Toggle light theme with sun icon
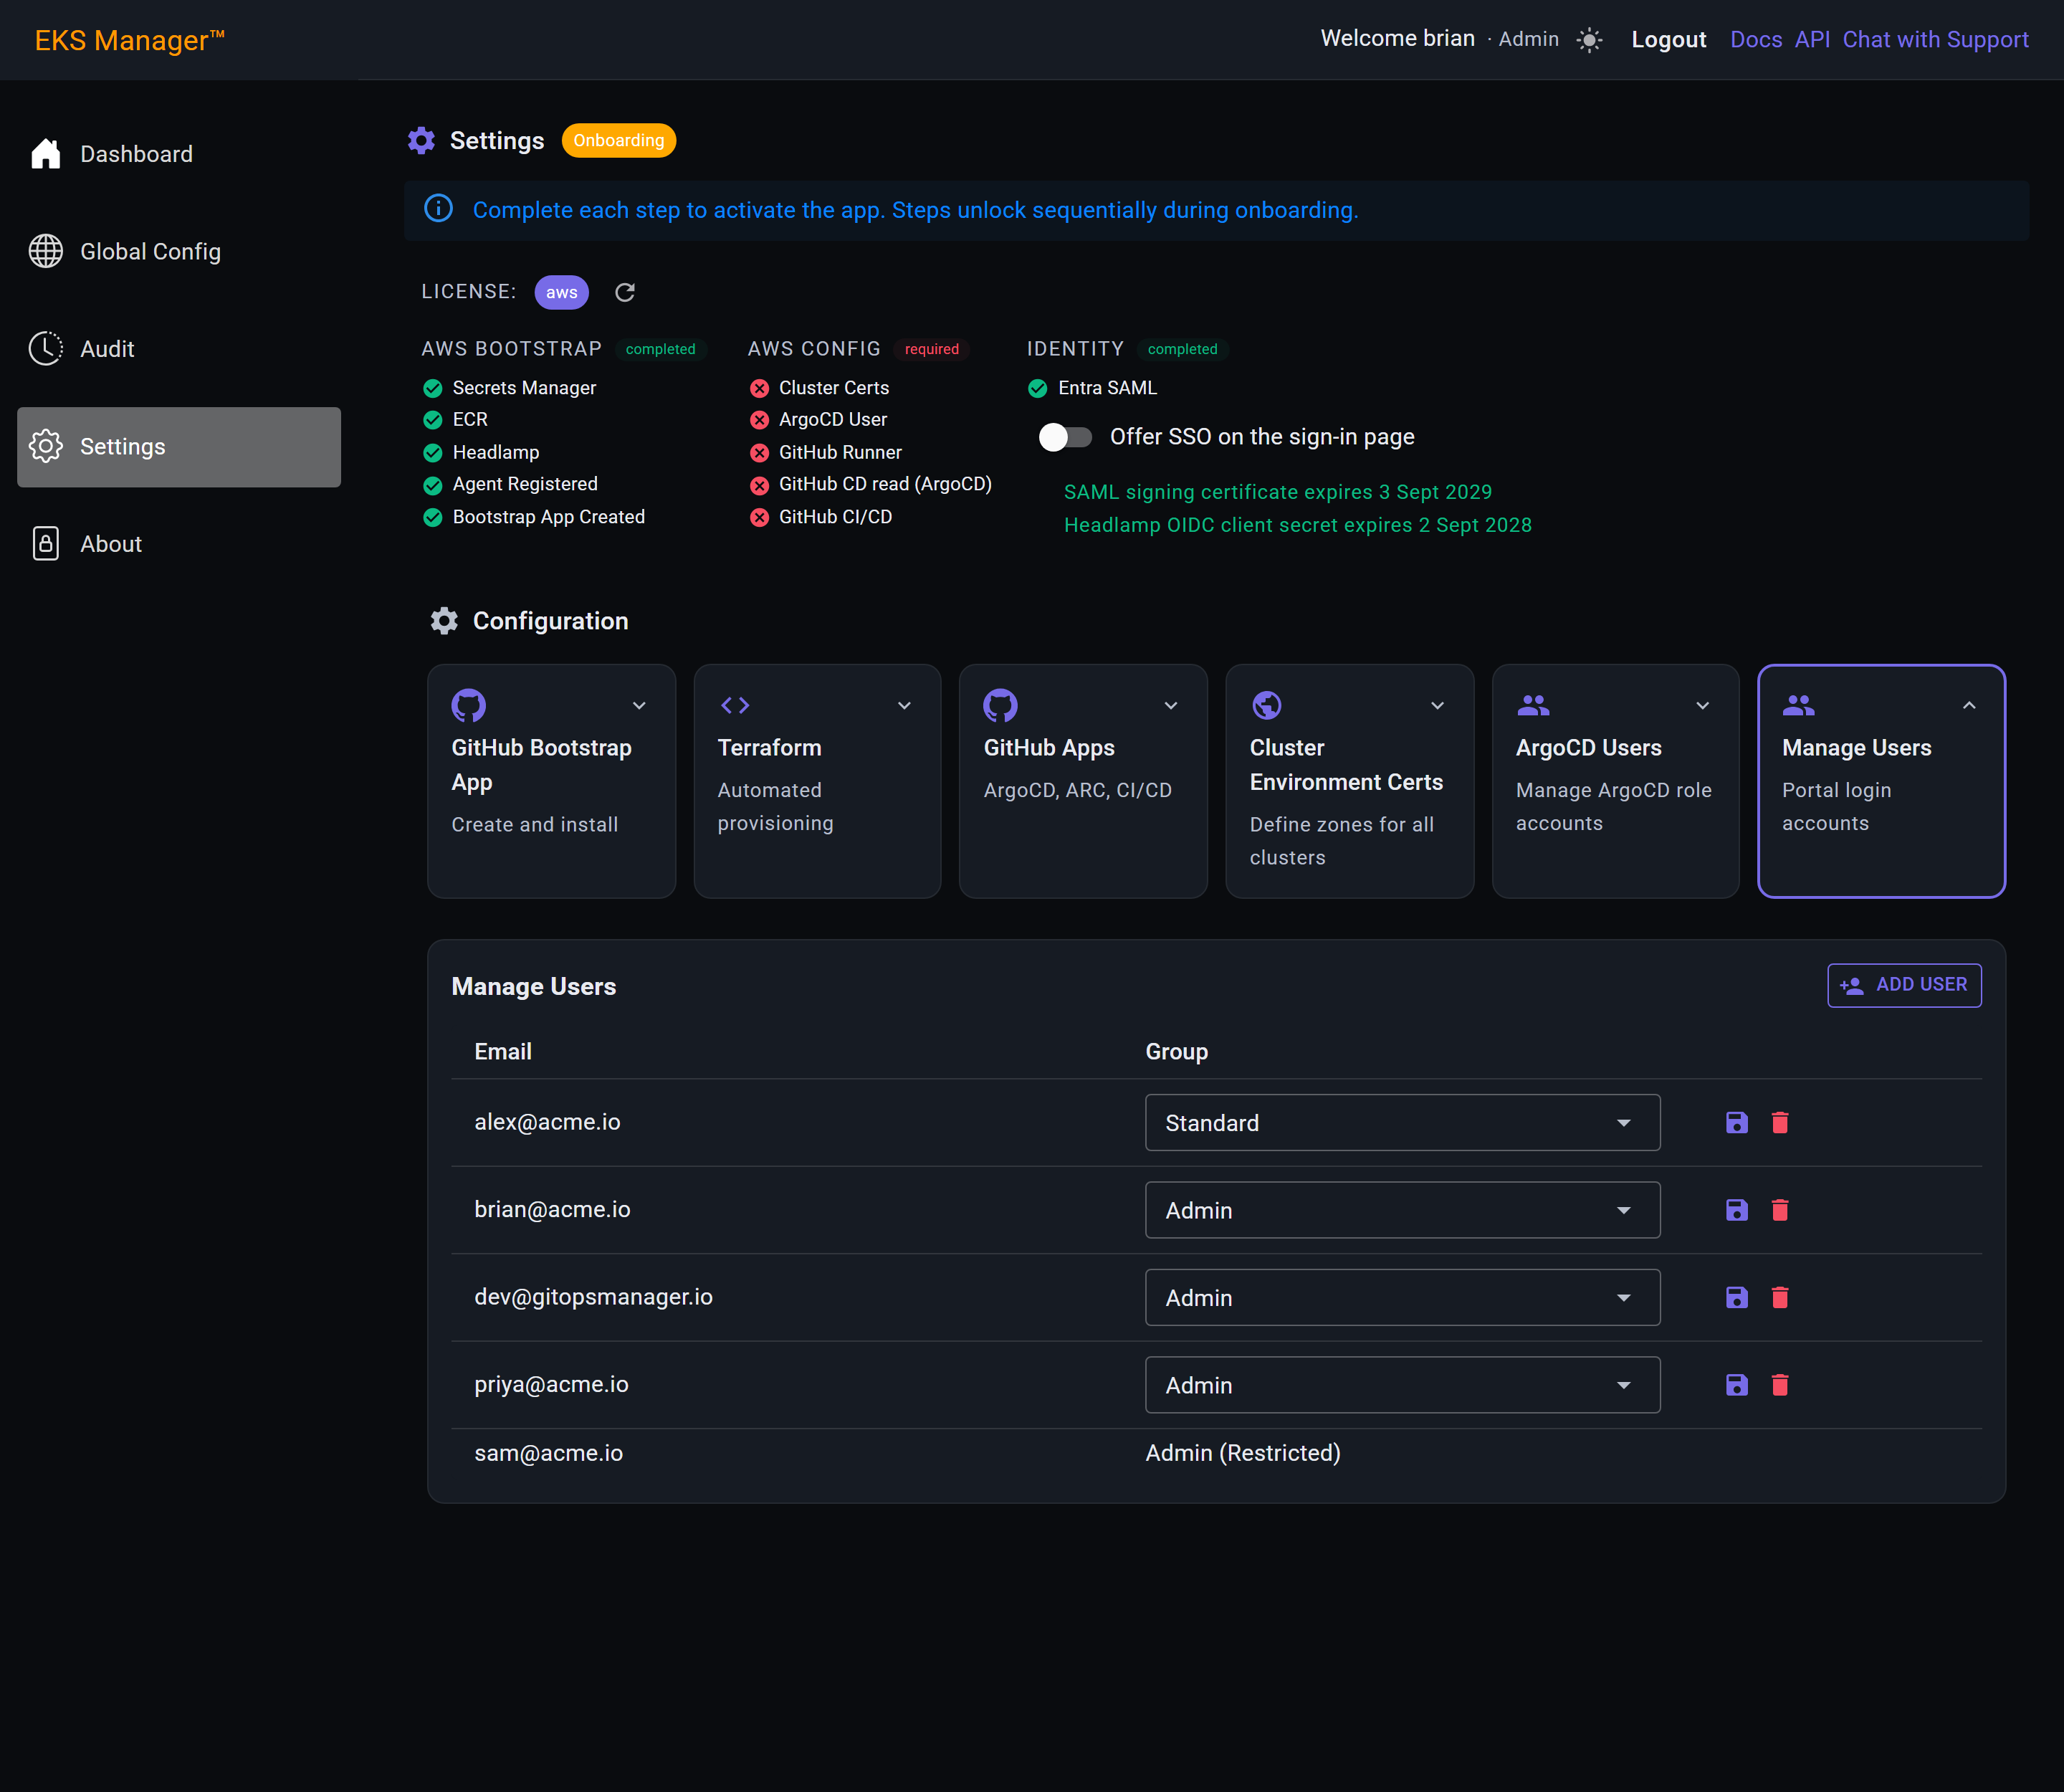 pos(1589,40)
